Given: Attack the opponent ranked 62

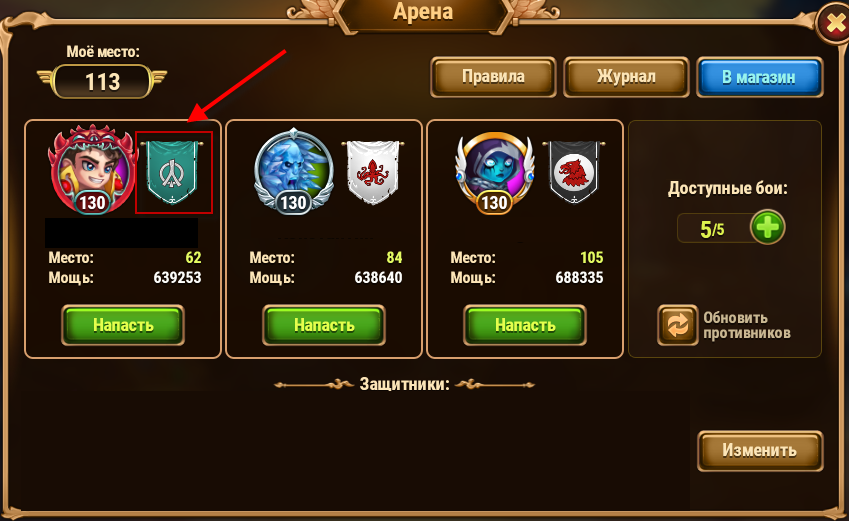Looking at the screenshot, I should (x=123, y=325).
